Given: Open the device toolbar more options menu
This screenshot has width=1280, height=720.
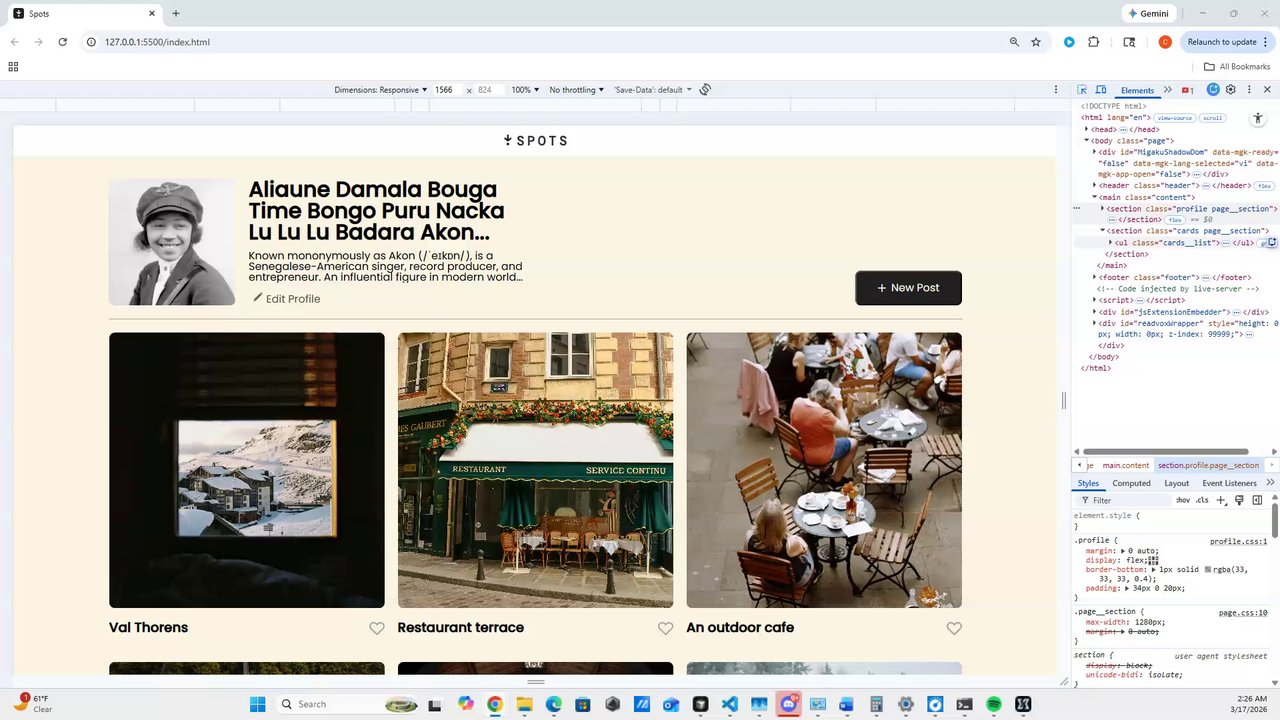Looking at the screenshot, I should (1056, 90).
